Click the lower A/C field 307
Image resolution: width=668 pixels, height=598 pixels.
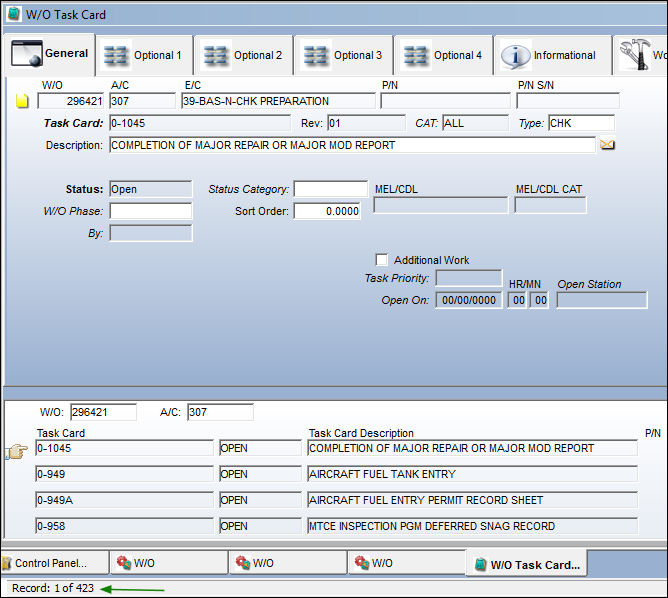(220, 412)
